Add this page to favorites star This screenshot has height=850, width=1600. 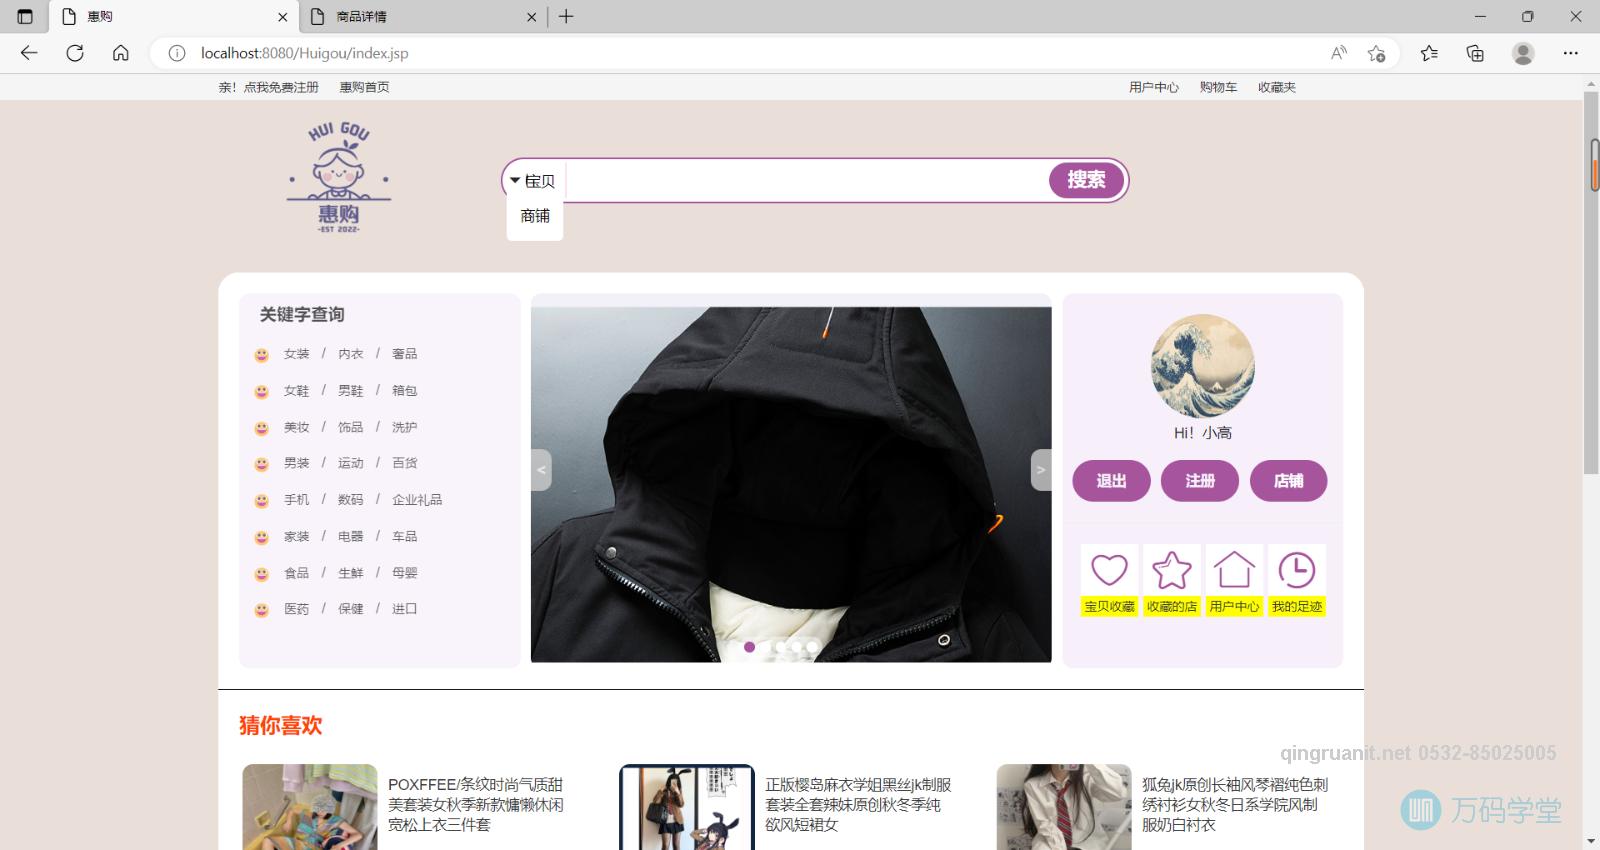point(1377,53)
